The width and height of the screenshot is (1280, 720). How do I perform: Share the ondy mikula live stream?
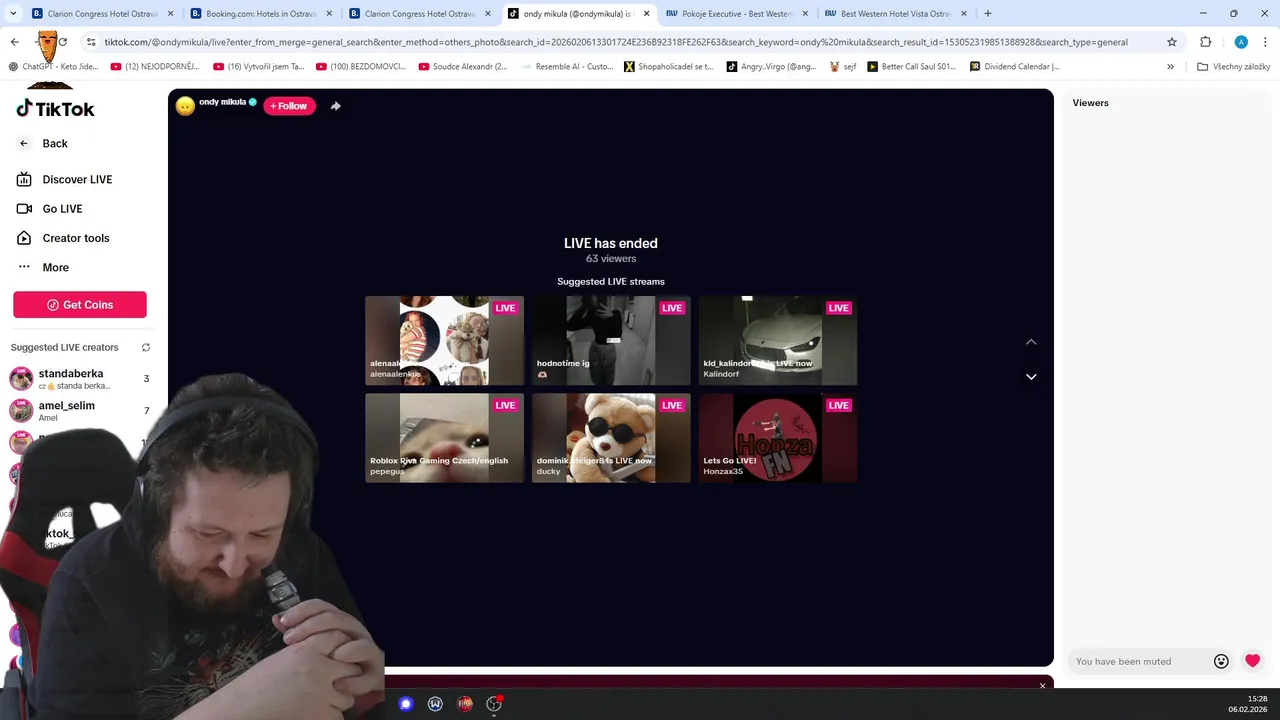click(x=336, y=106)
